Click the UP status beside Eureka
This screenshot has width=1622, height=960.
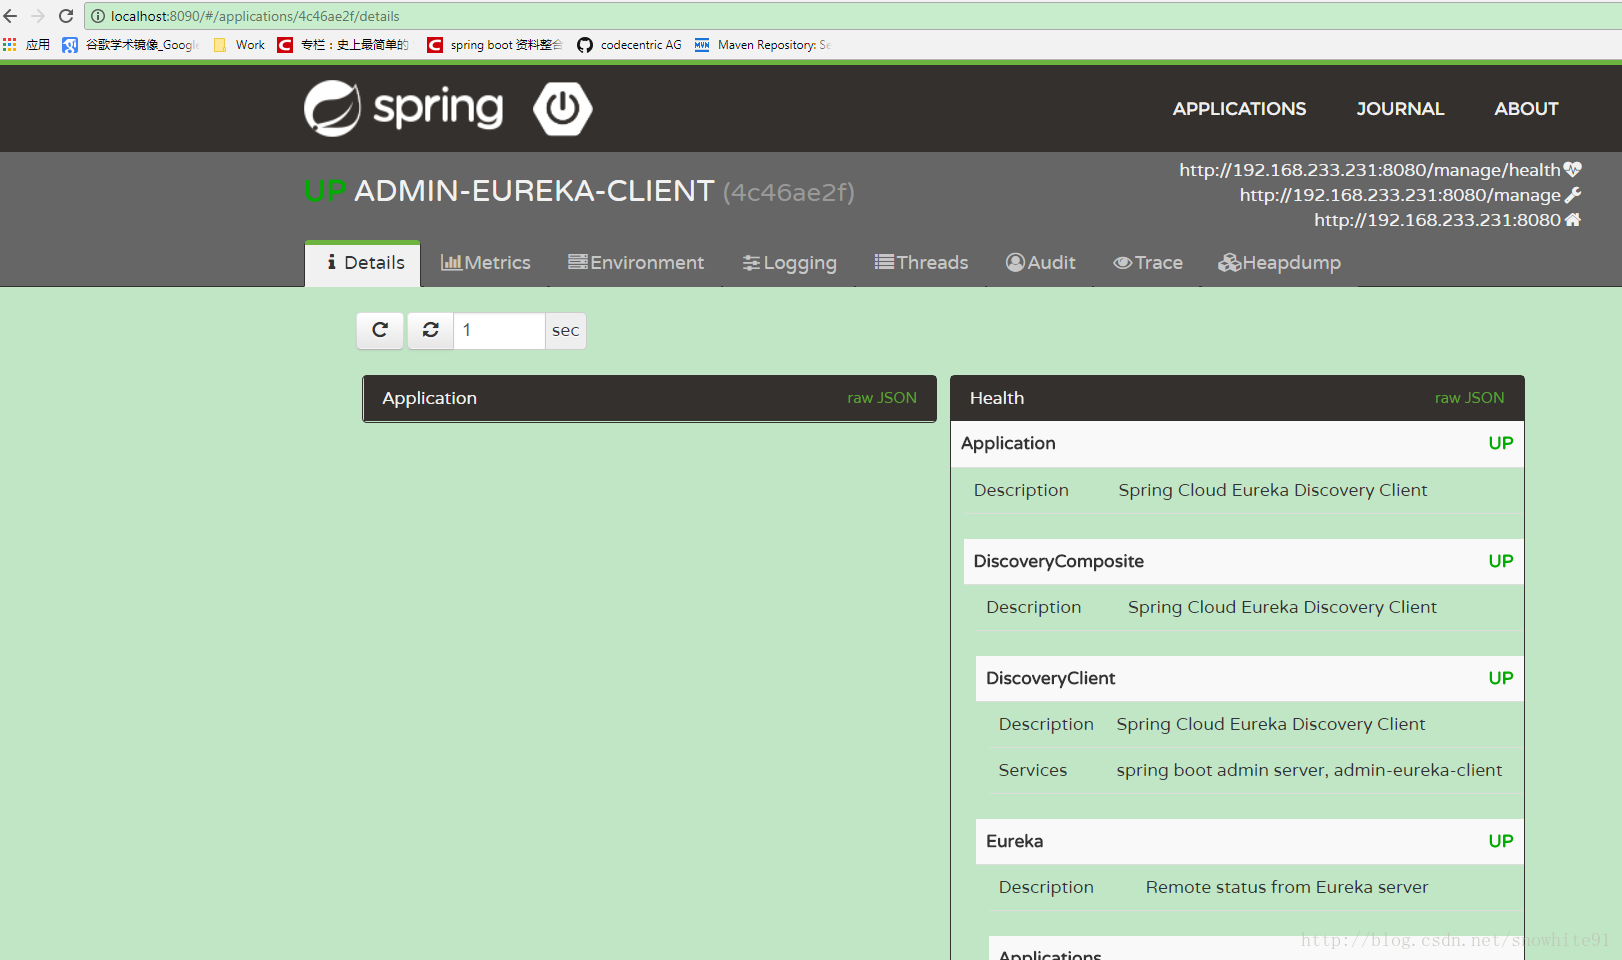[x=1500, y=841]
